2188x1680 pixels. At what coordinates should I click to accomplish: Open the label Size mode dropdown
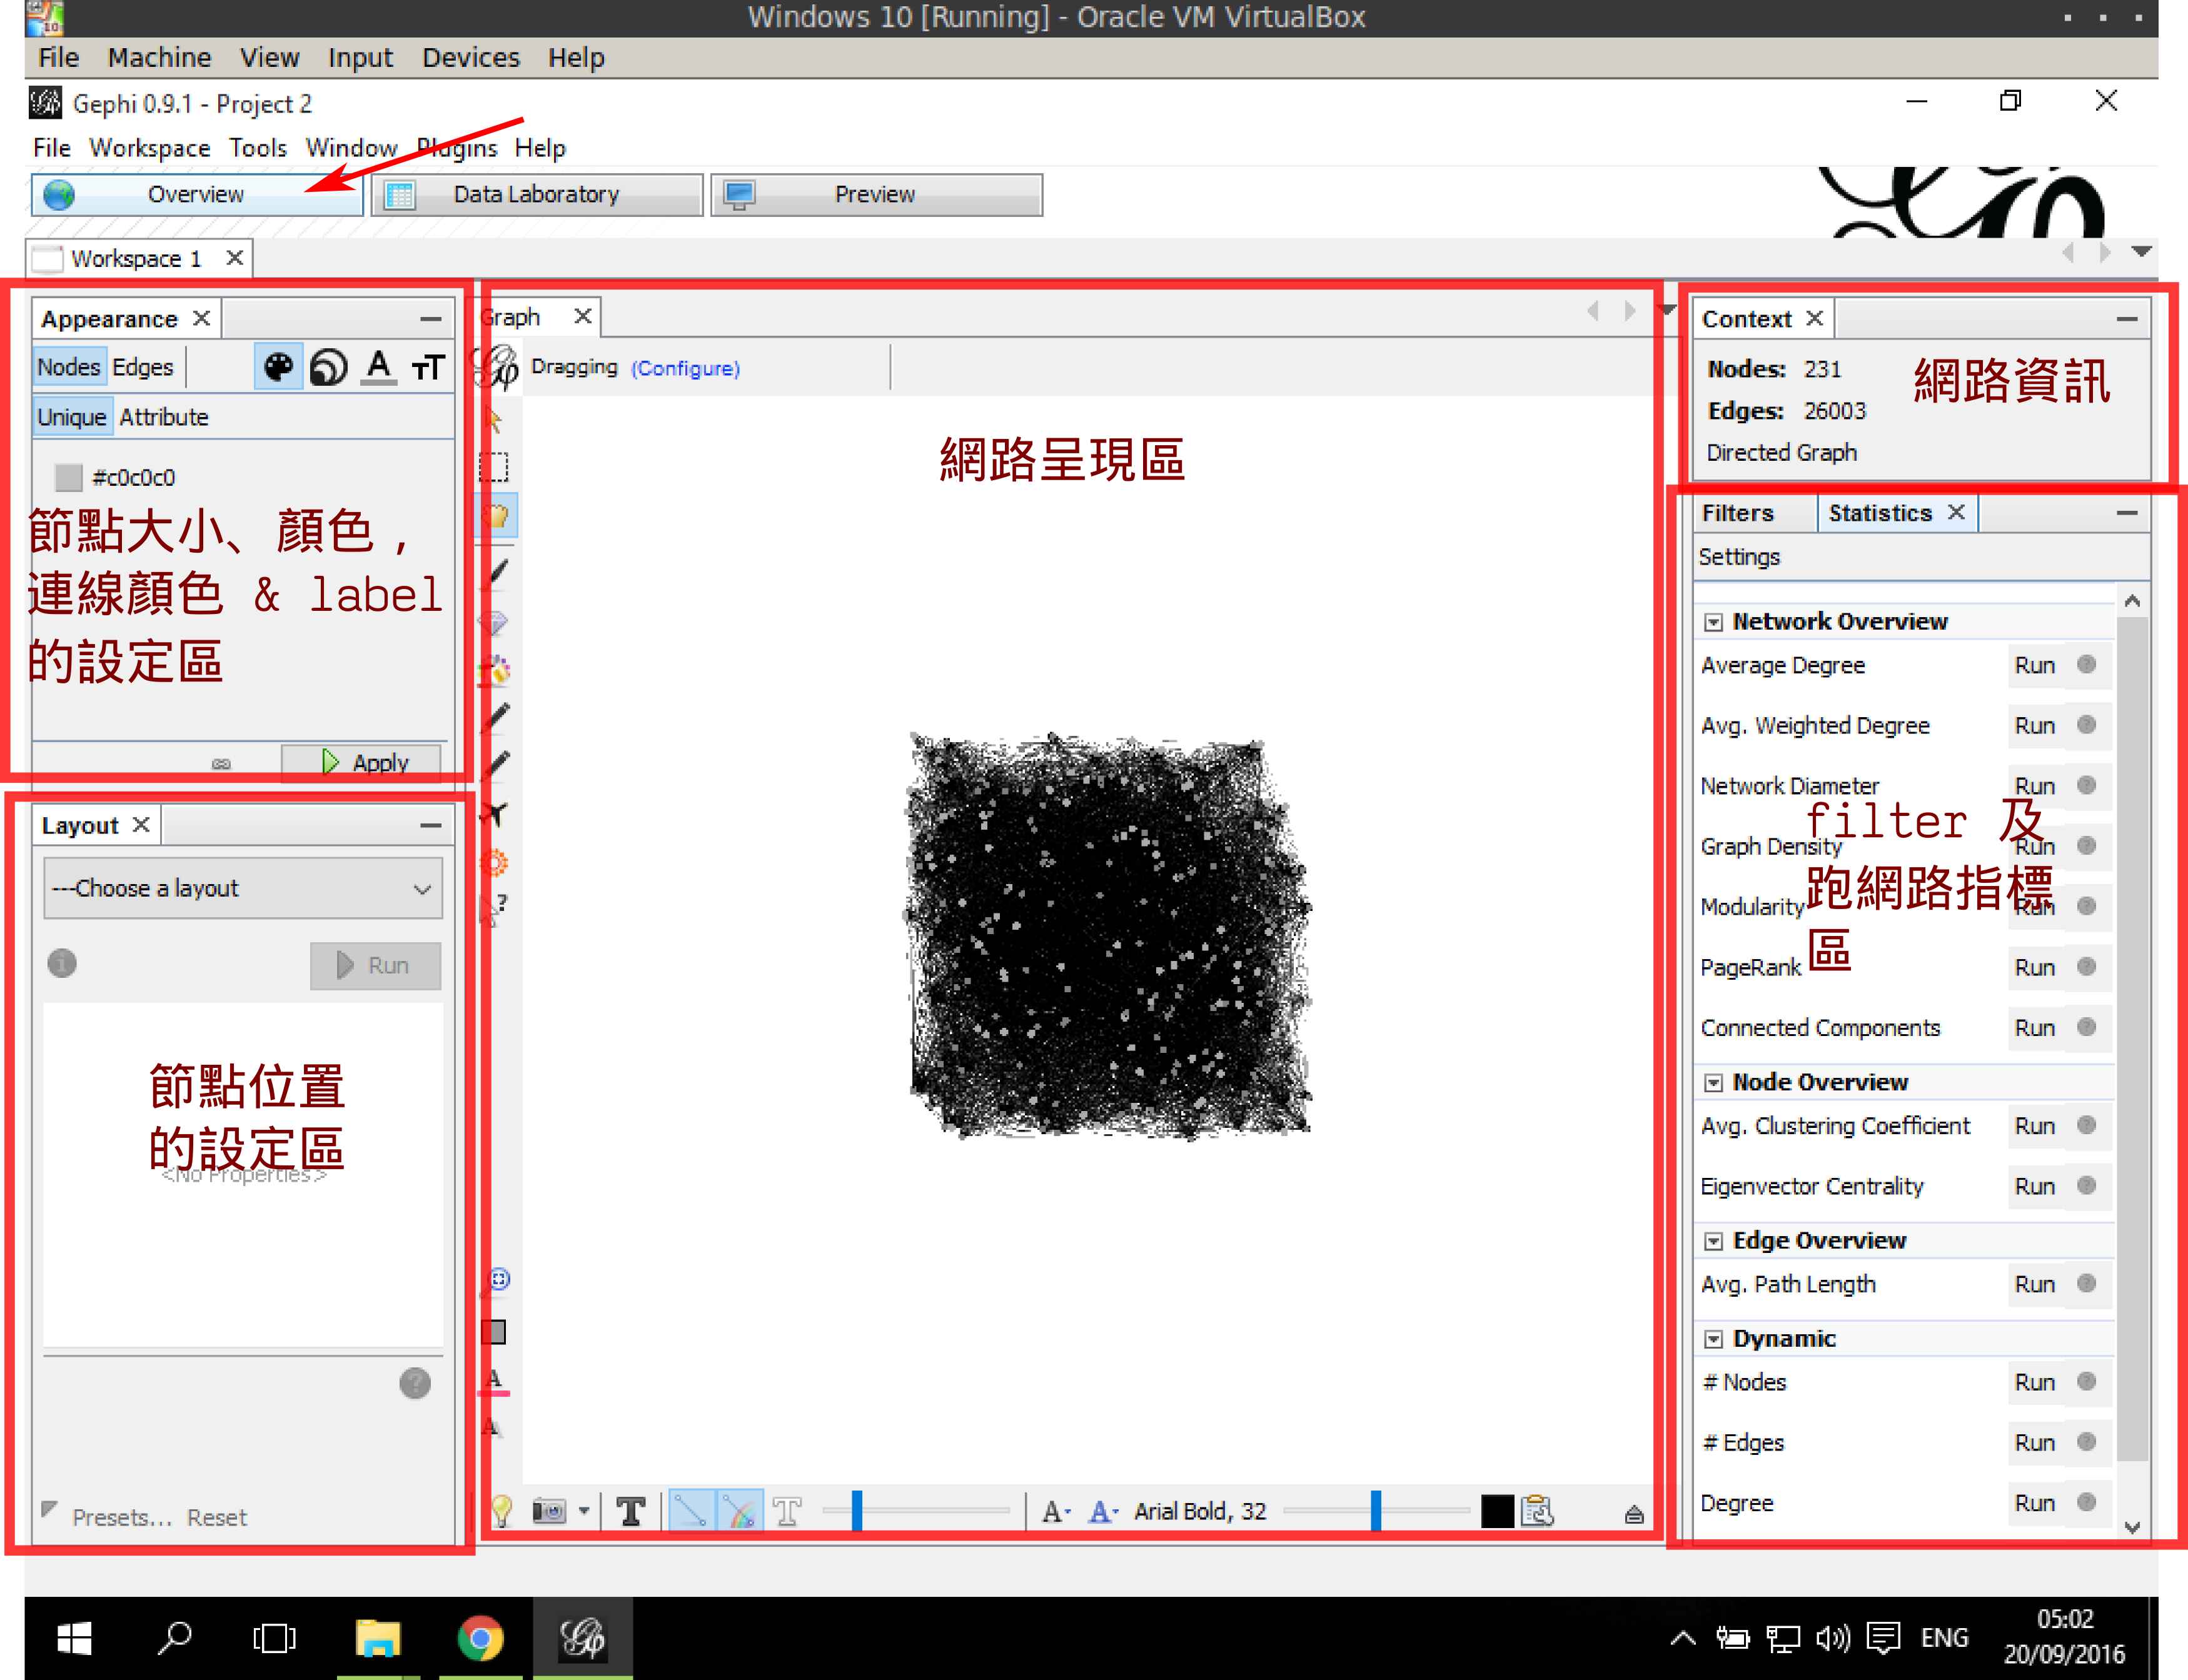(x=1056, y=1511)
